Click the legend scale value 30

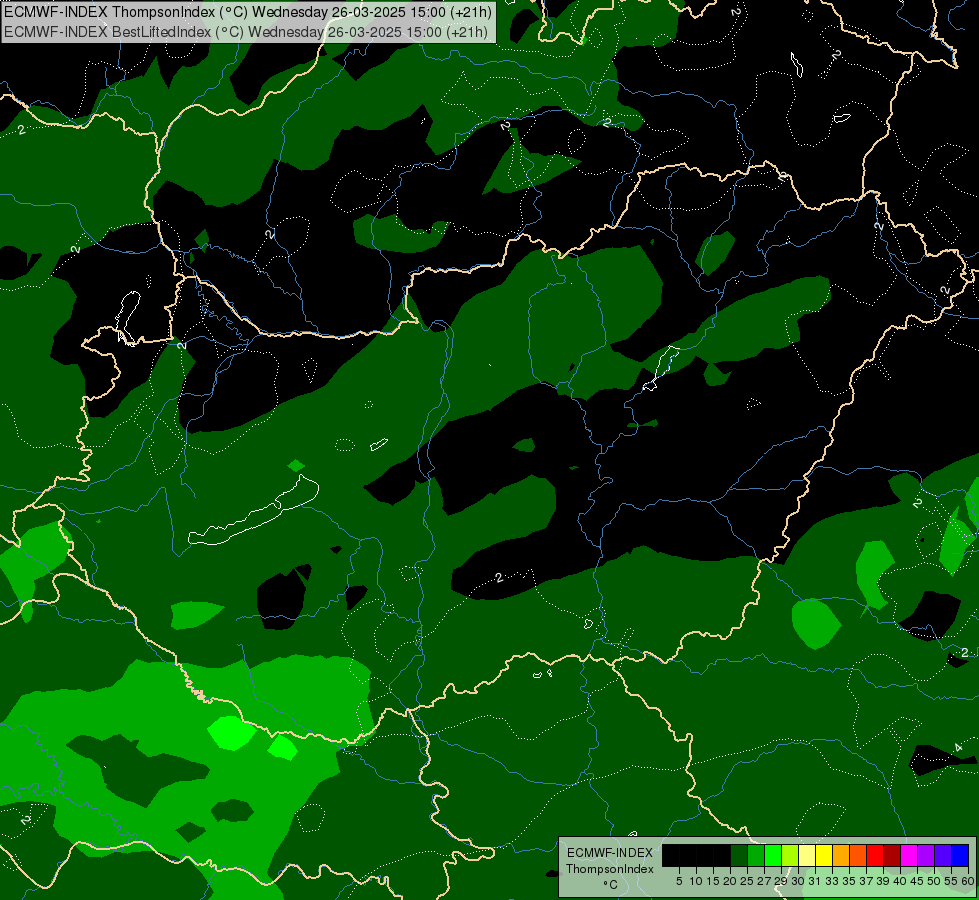[799, 881]
